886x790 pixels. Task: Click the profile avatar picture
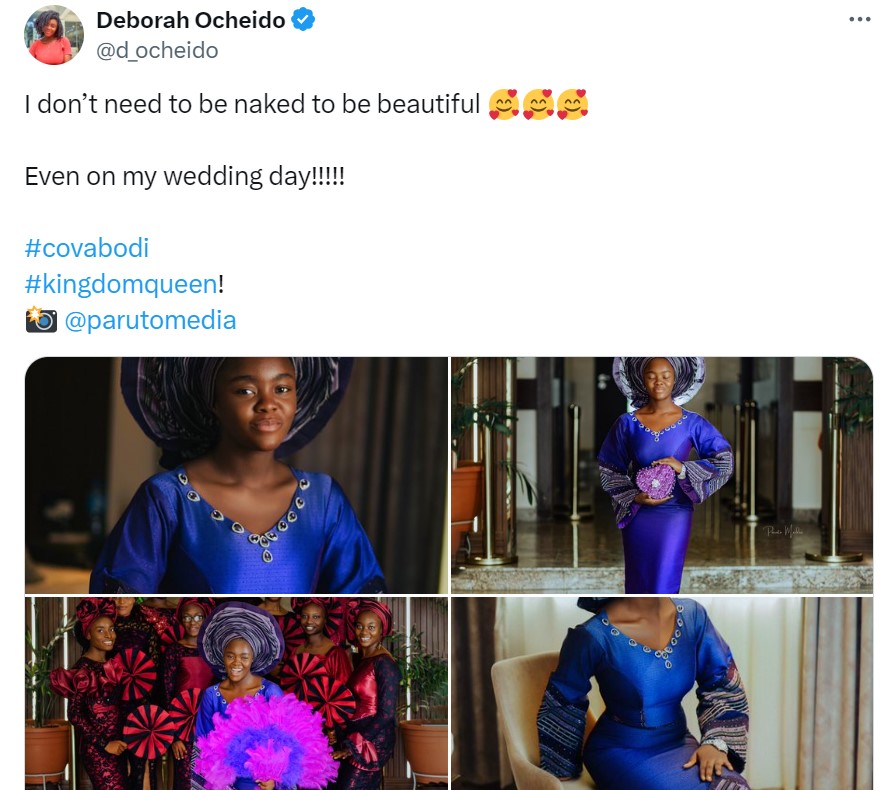pyautogui.click(x=54, y=35)
